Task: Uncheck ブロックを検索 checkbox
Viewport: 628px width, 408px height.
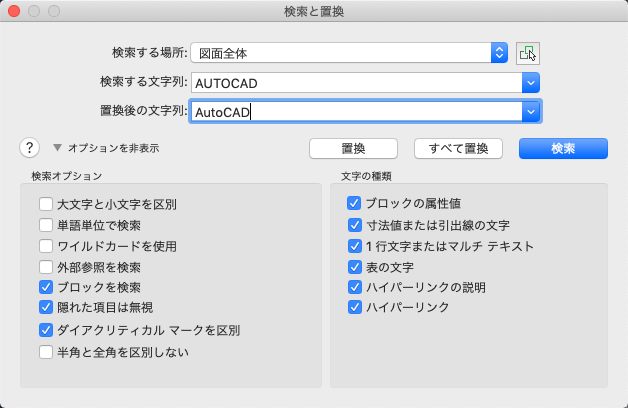Action: [x=46, y=287]
